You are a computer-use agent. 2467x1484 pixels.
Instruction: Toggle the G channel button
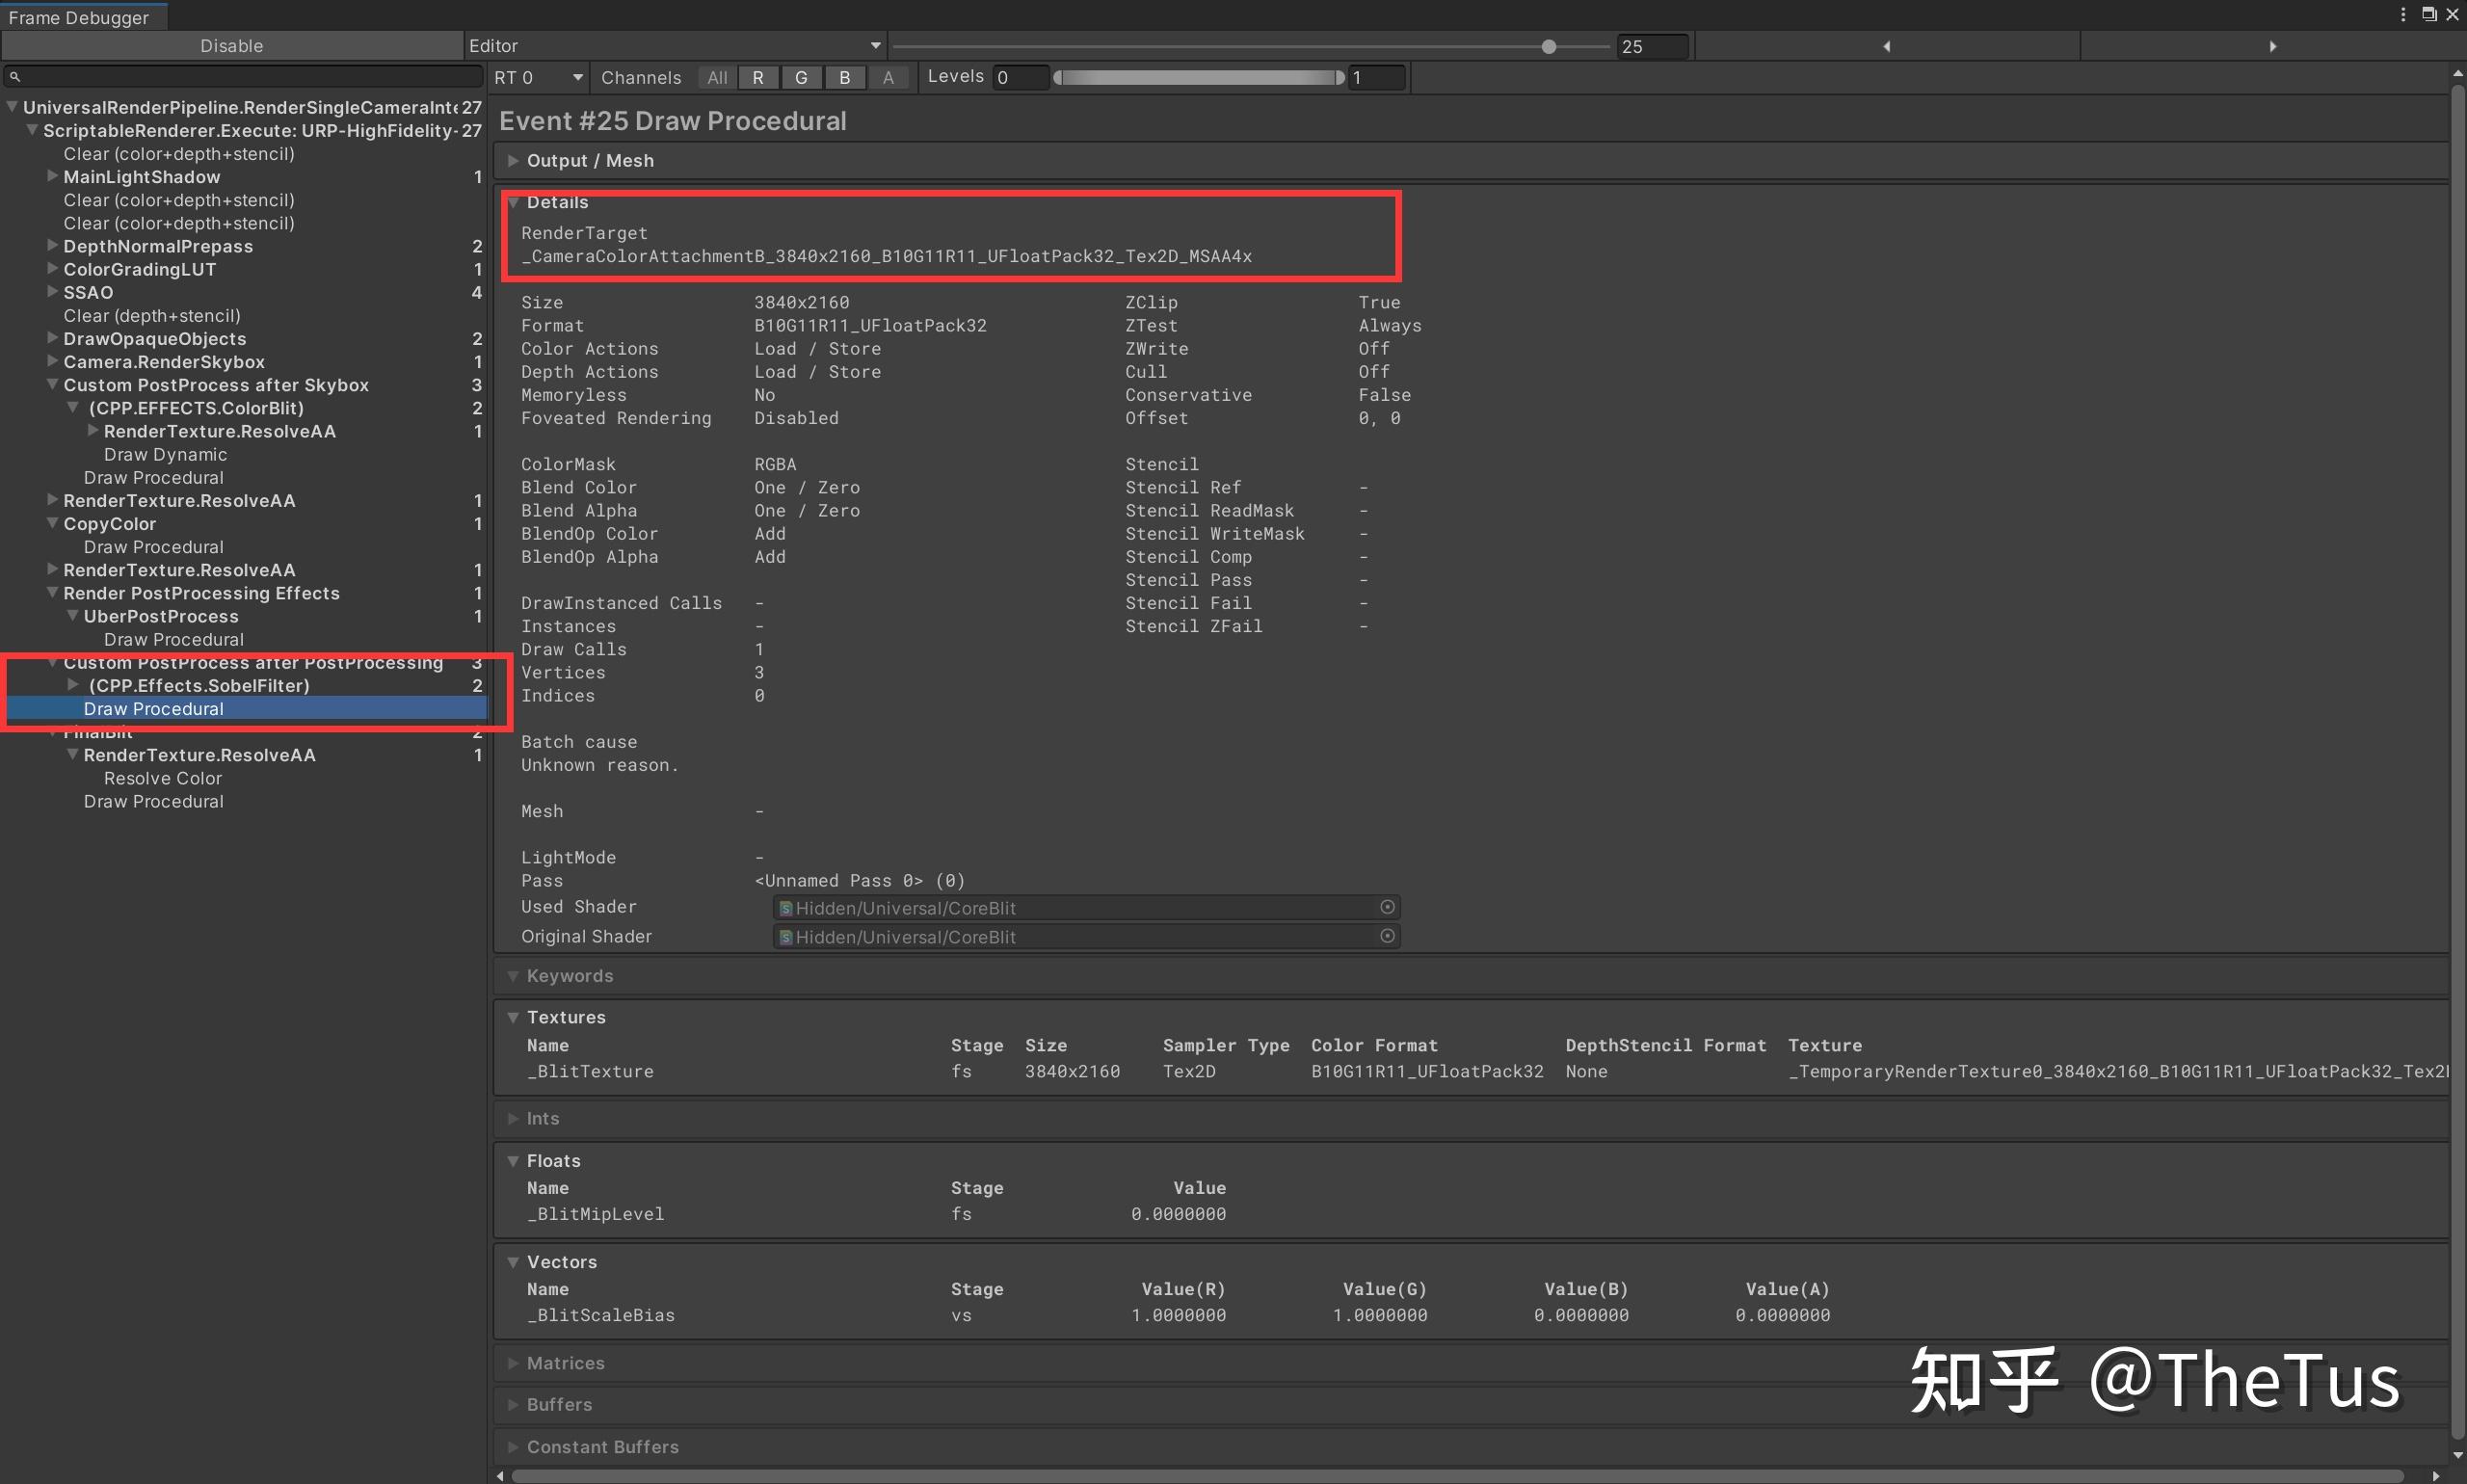[801, 77]
